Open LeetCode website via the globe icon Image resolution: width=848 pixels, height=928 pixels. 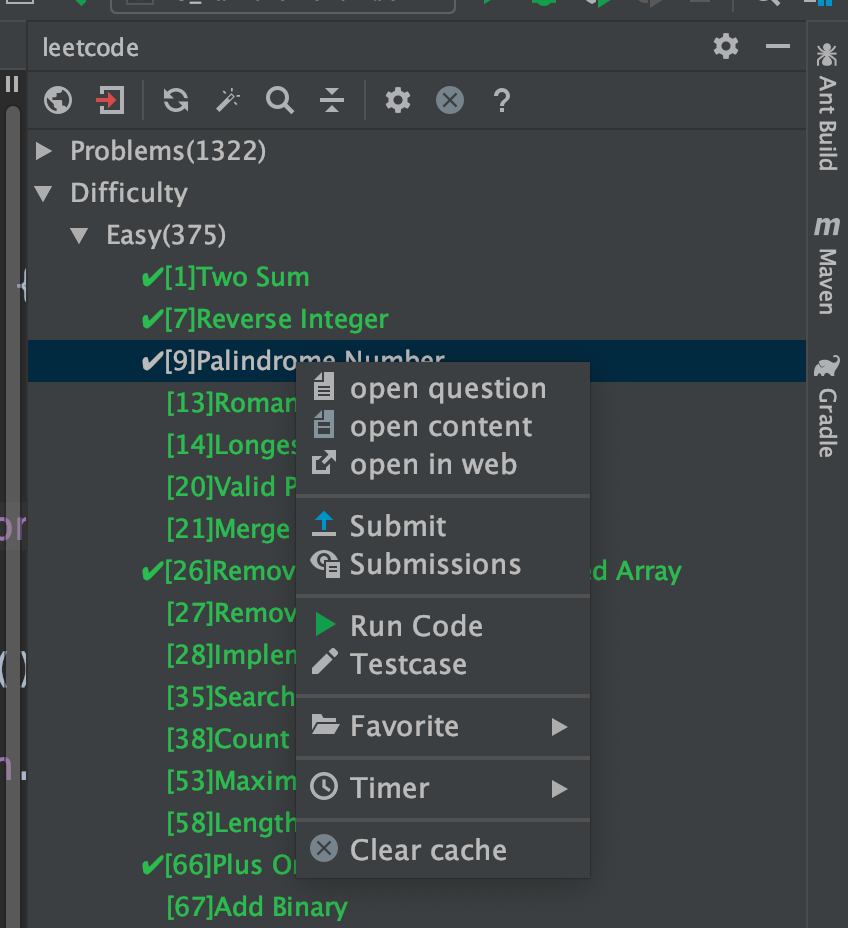(x=57, y=100)
